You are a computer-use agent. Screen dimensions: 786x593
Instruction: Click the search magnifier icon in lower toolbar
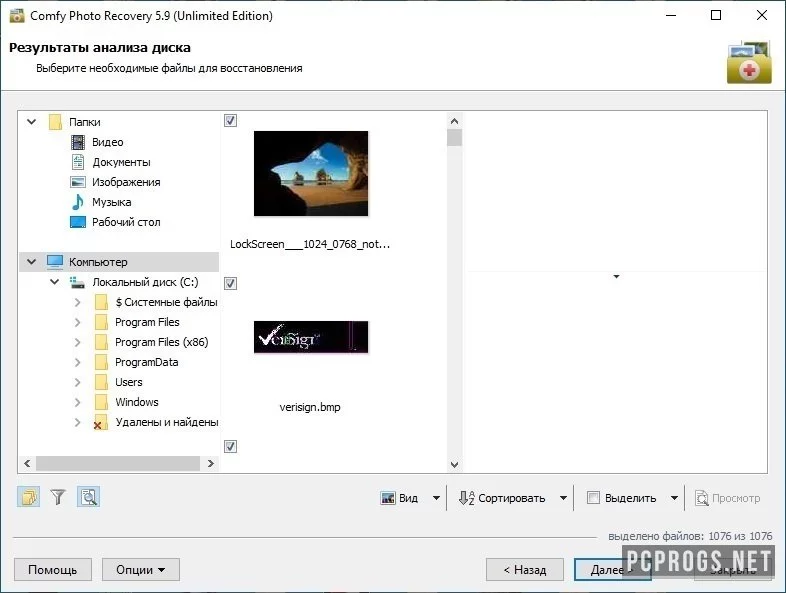(x=89, y=497)
